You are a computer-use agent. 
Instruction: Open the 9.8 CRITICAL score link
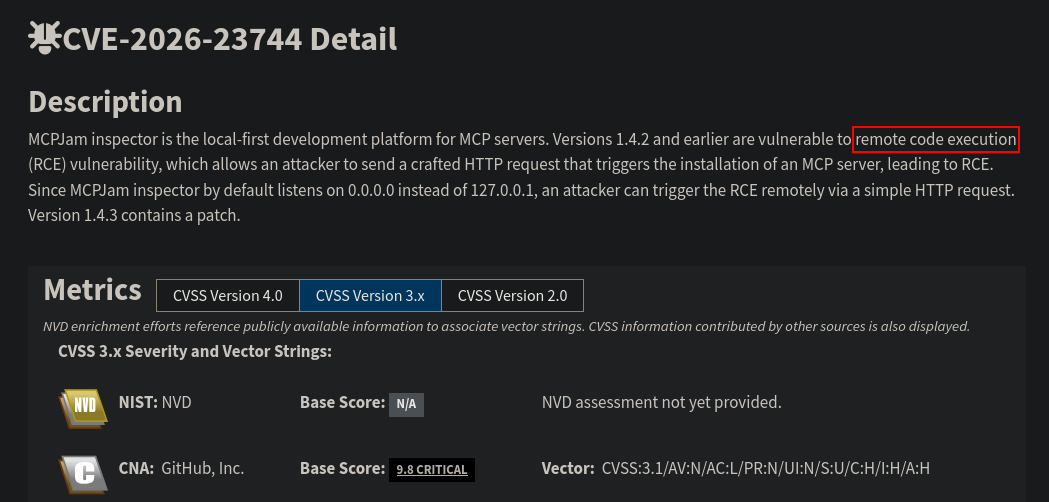pos(432,469)
